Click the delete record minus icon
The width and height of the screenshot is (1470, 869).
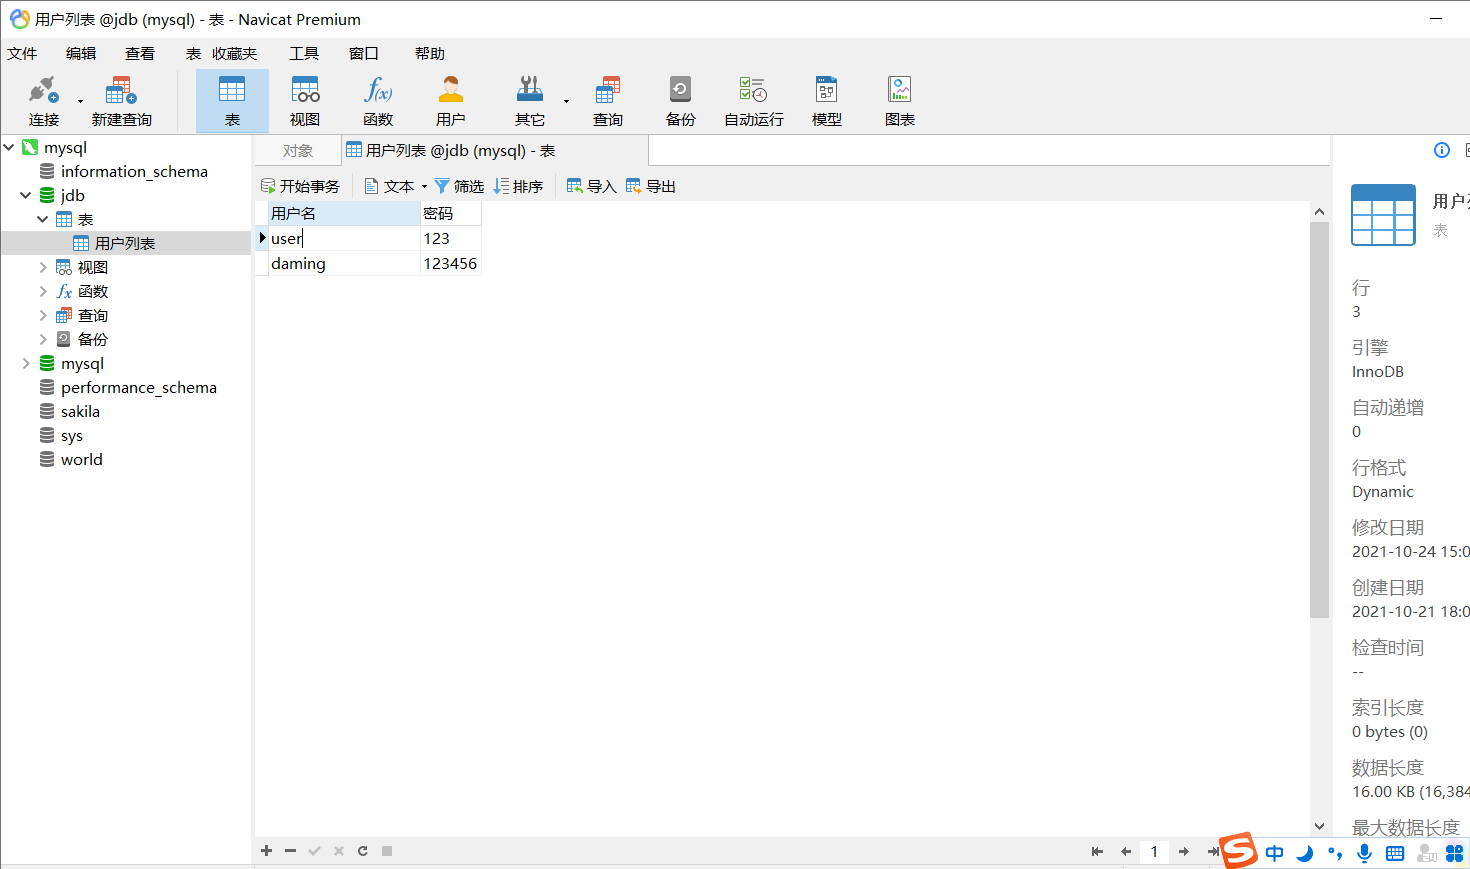[x=290, y=851]
